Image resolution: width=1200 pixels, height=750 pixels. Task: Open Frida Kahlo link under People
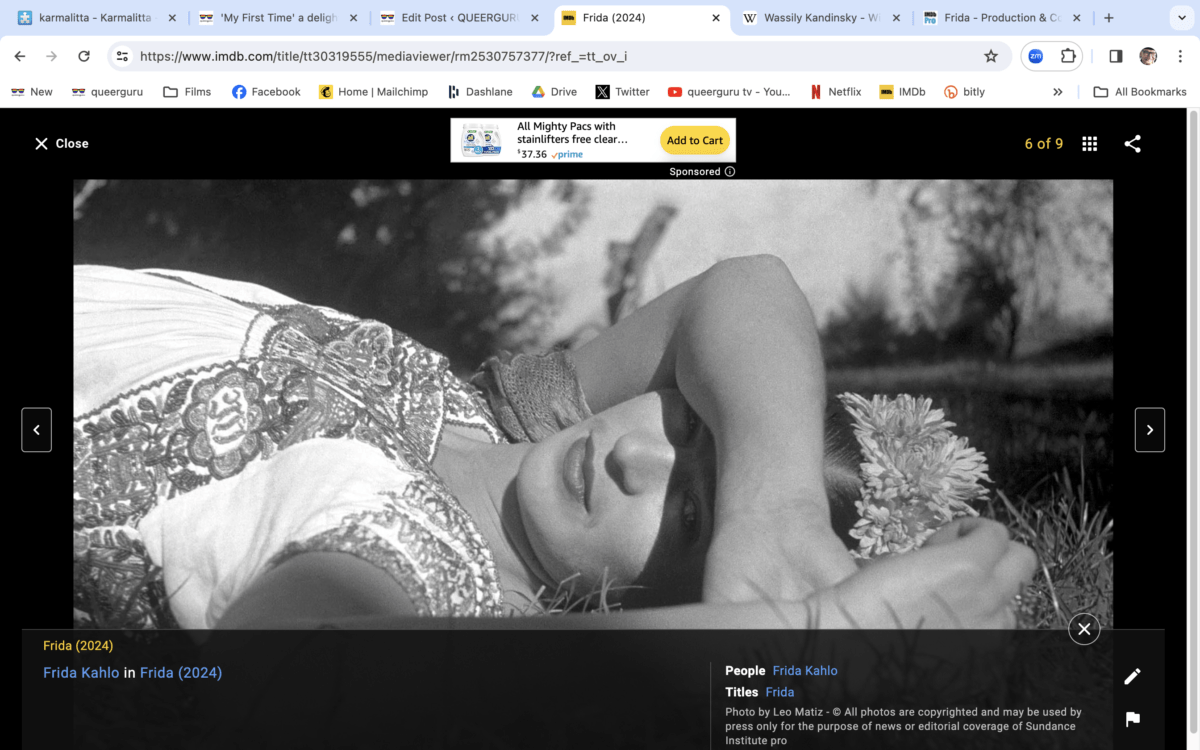(x=805, y=671)
